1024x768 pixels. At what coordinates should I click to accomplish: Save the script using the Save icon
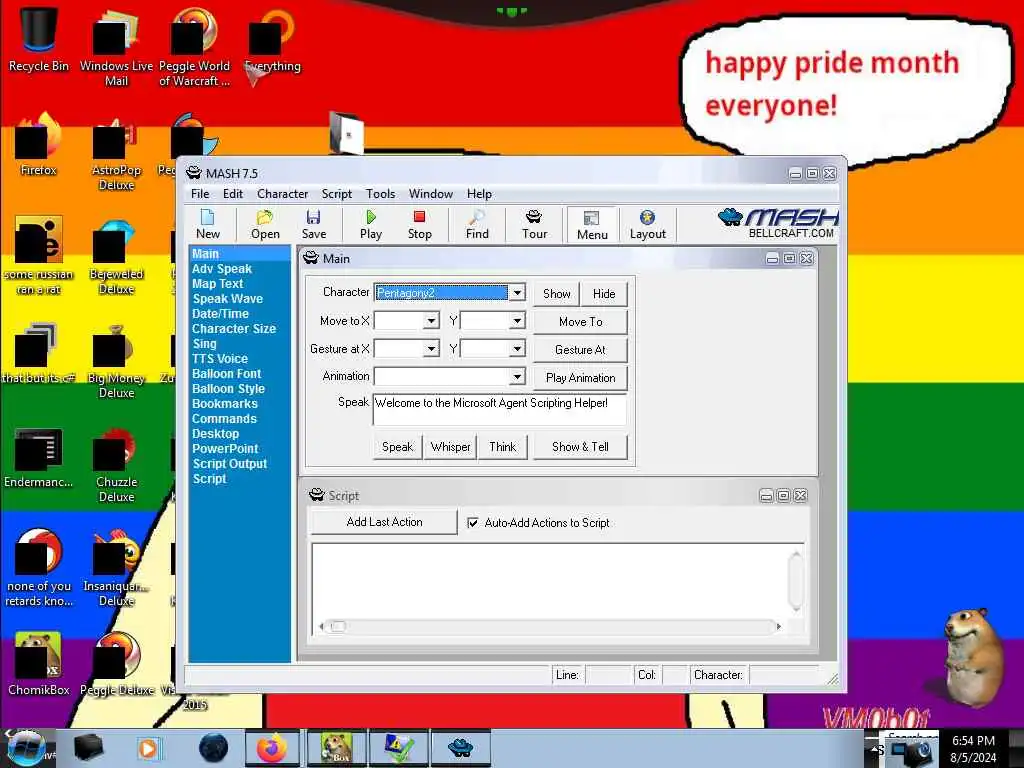[313, 225]
